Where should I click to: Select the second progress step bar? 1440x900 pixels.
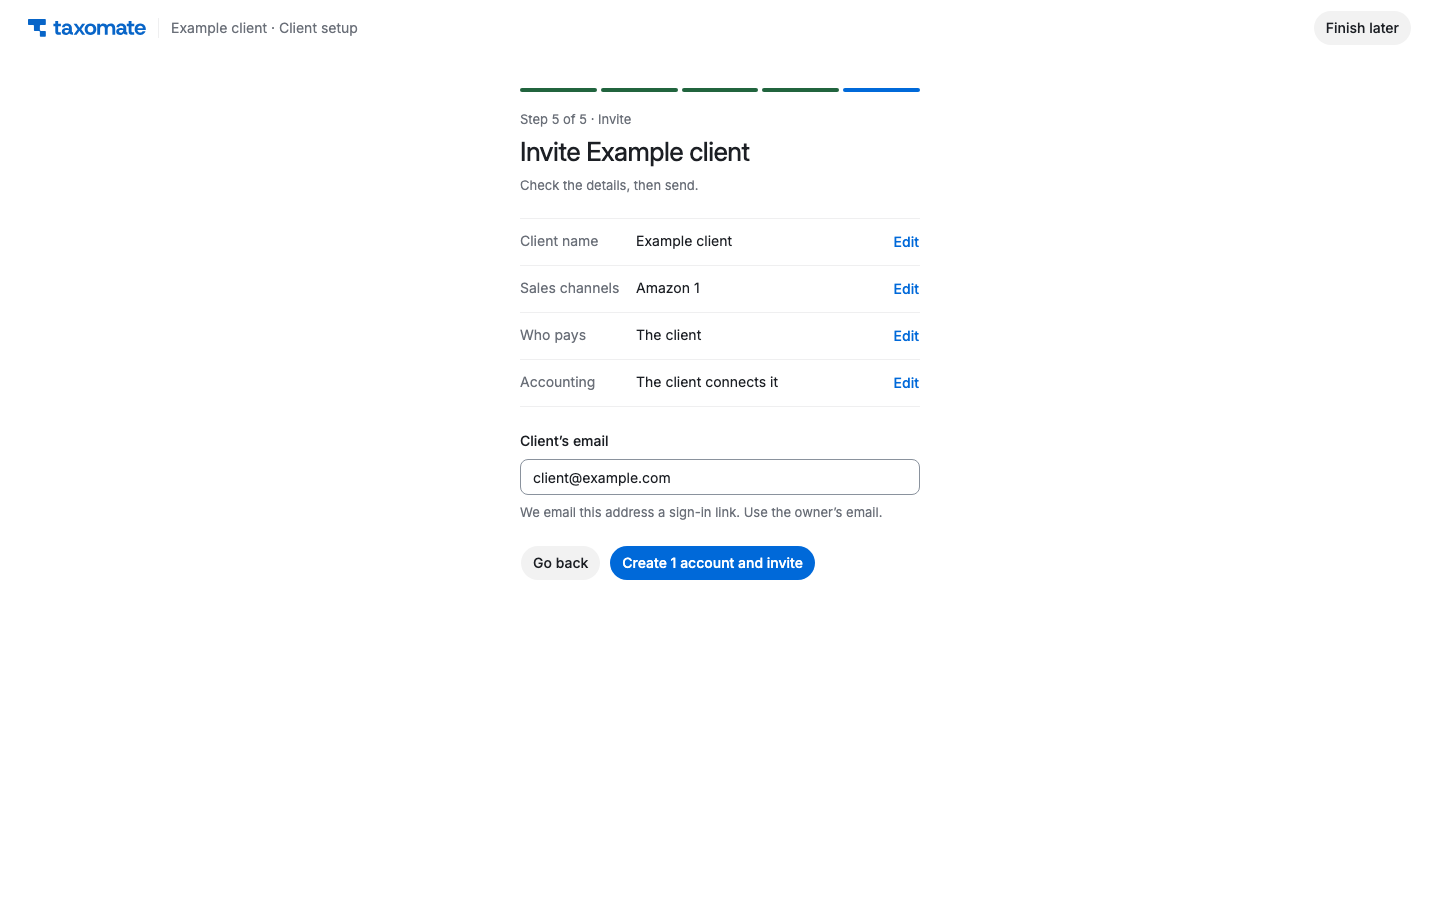pos(639,90)
